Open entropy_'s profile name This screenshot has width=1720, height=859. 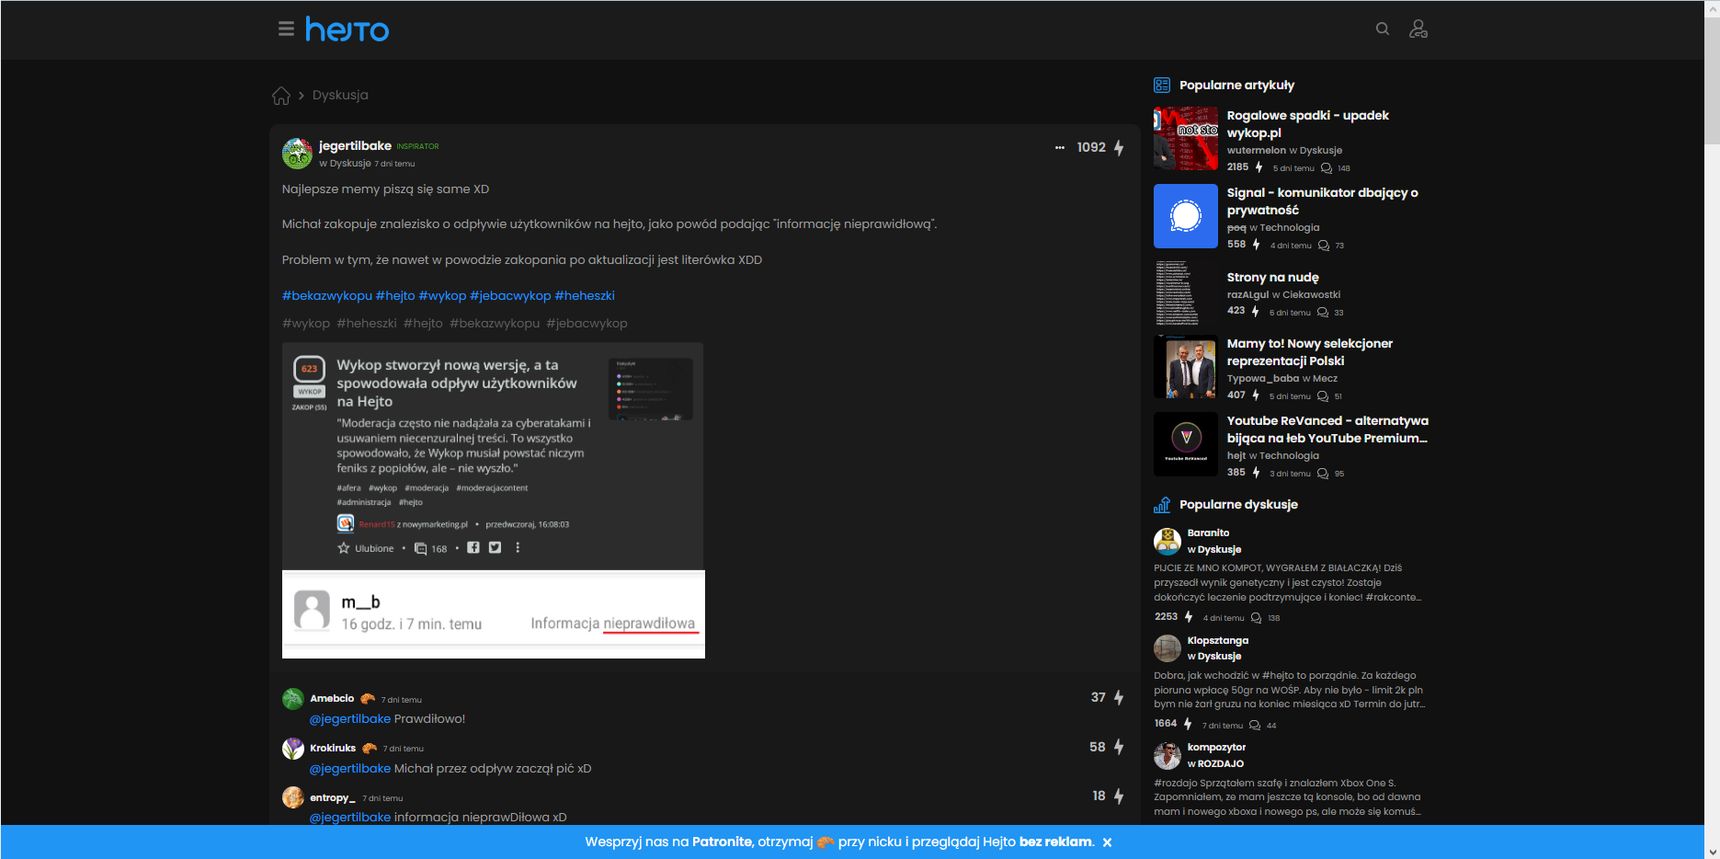click(x=333, y=798)
